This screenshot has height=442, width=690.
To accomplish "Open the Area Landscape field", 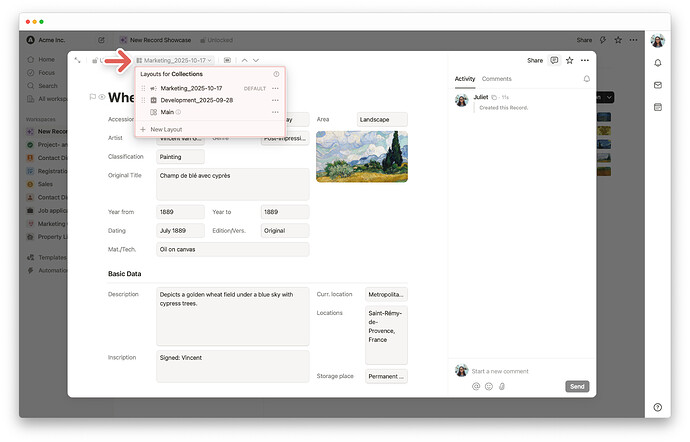I will point(382,120).
